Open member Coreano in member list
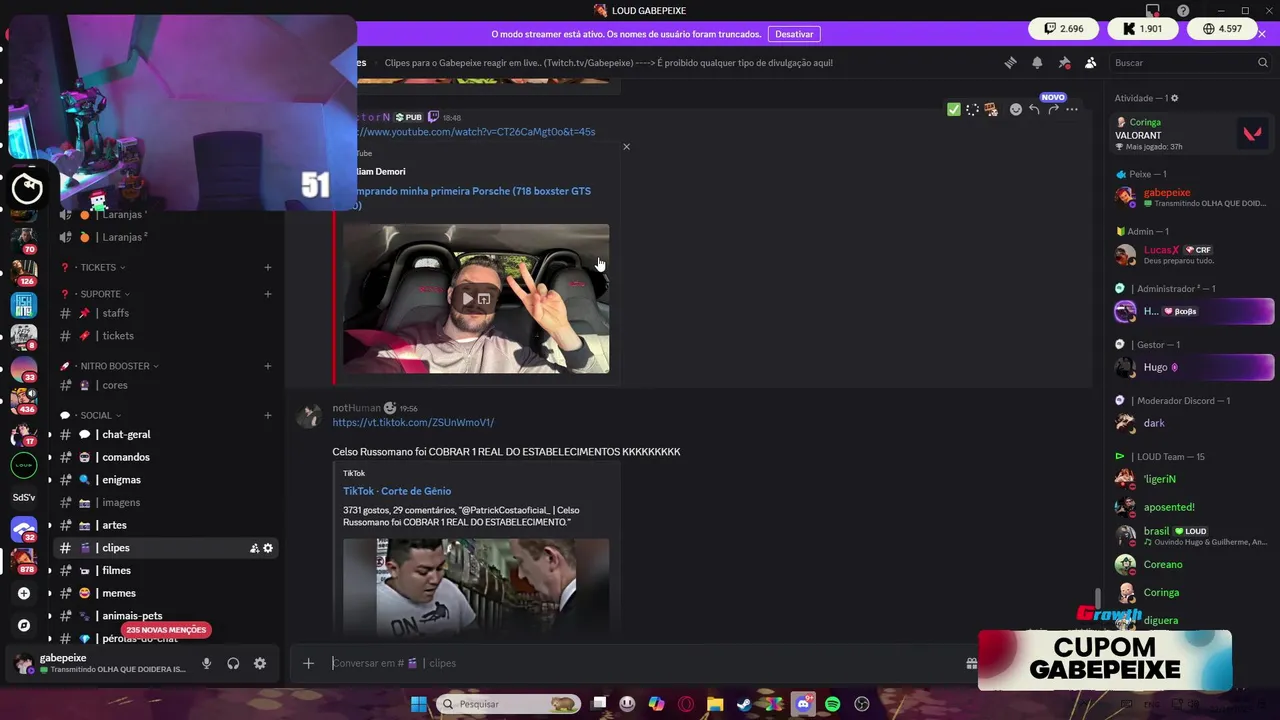The image size is (1280, 720). click(x=1192, y=564)
